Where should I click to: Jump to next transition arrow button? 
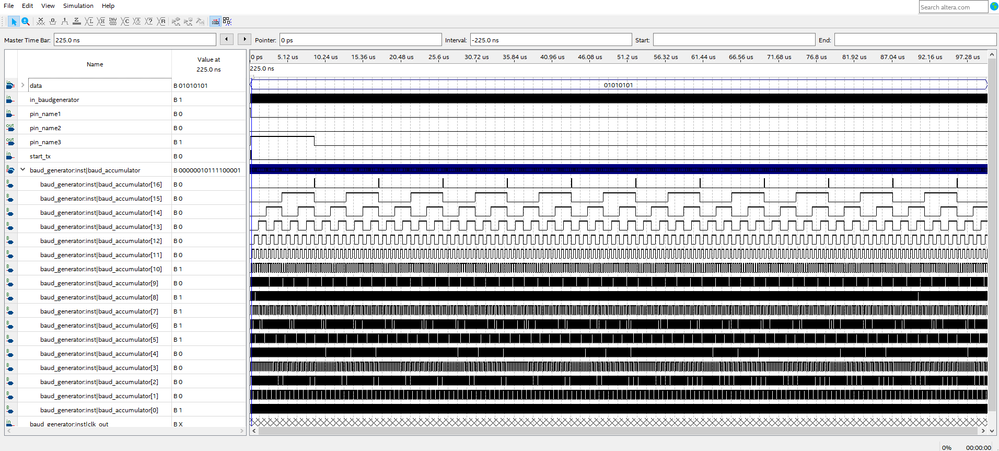[x=244, y=39]
